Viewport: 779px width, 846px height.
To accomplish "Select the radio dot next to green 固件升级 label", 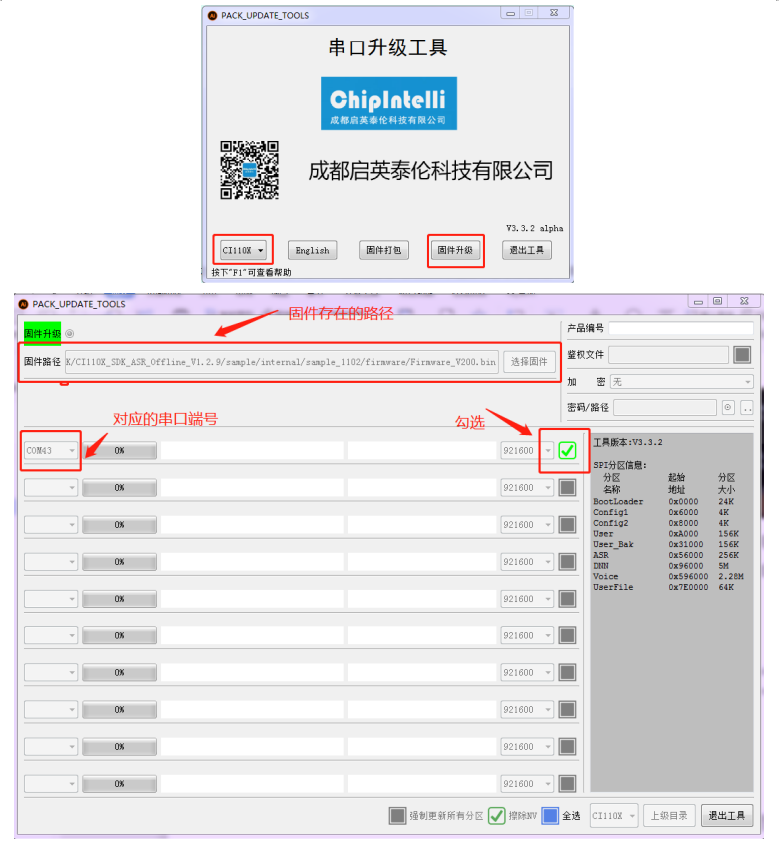I will pyautogui.click(x=70, y=333).
